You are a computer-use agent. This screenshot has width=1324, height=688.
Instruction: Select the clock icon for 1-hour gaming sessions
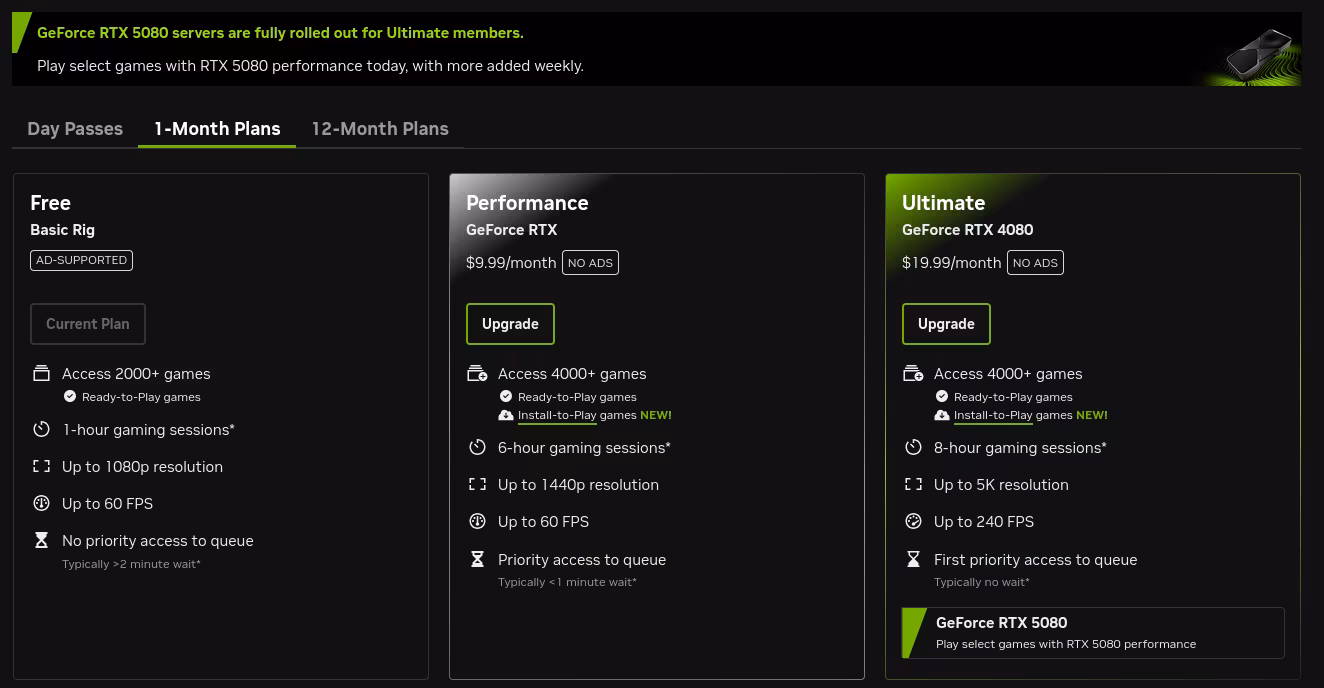[41, 429]
